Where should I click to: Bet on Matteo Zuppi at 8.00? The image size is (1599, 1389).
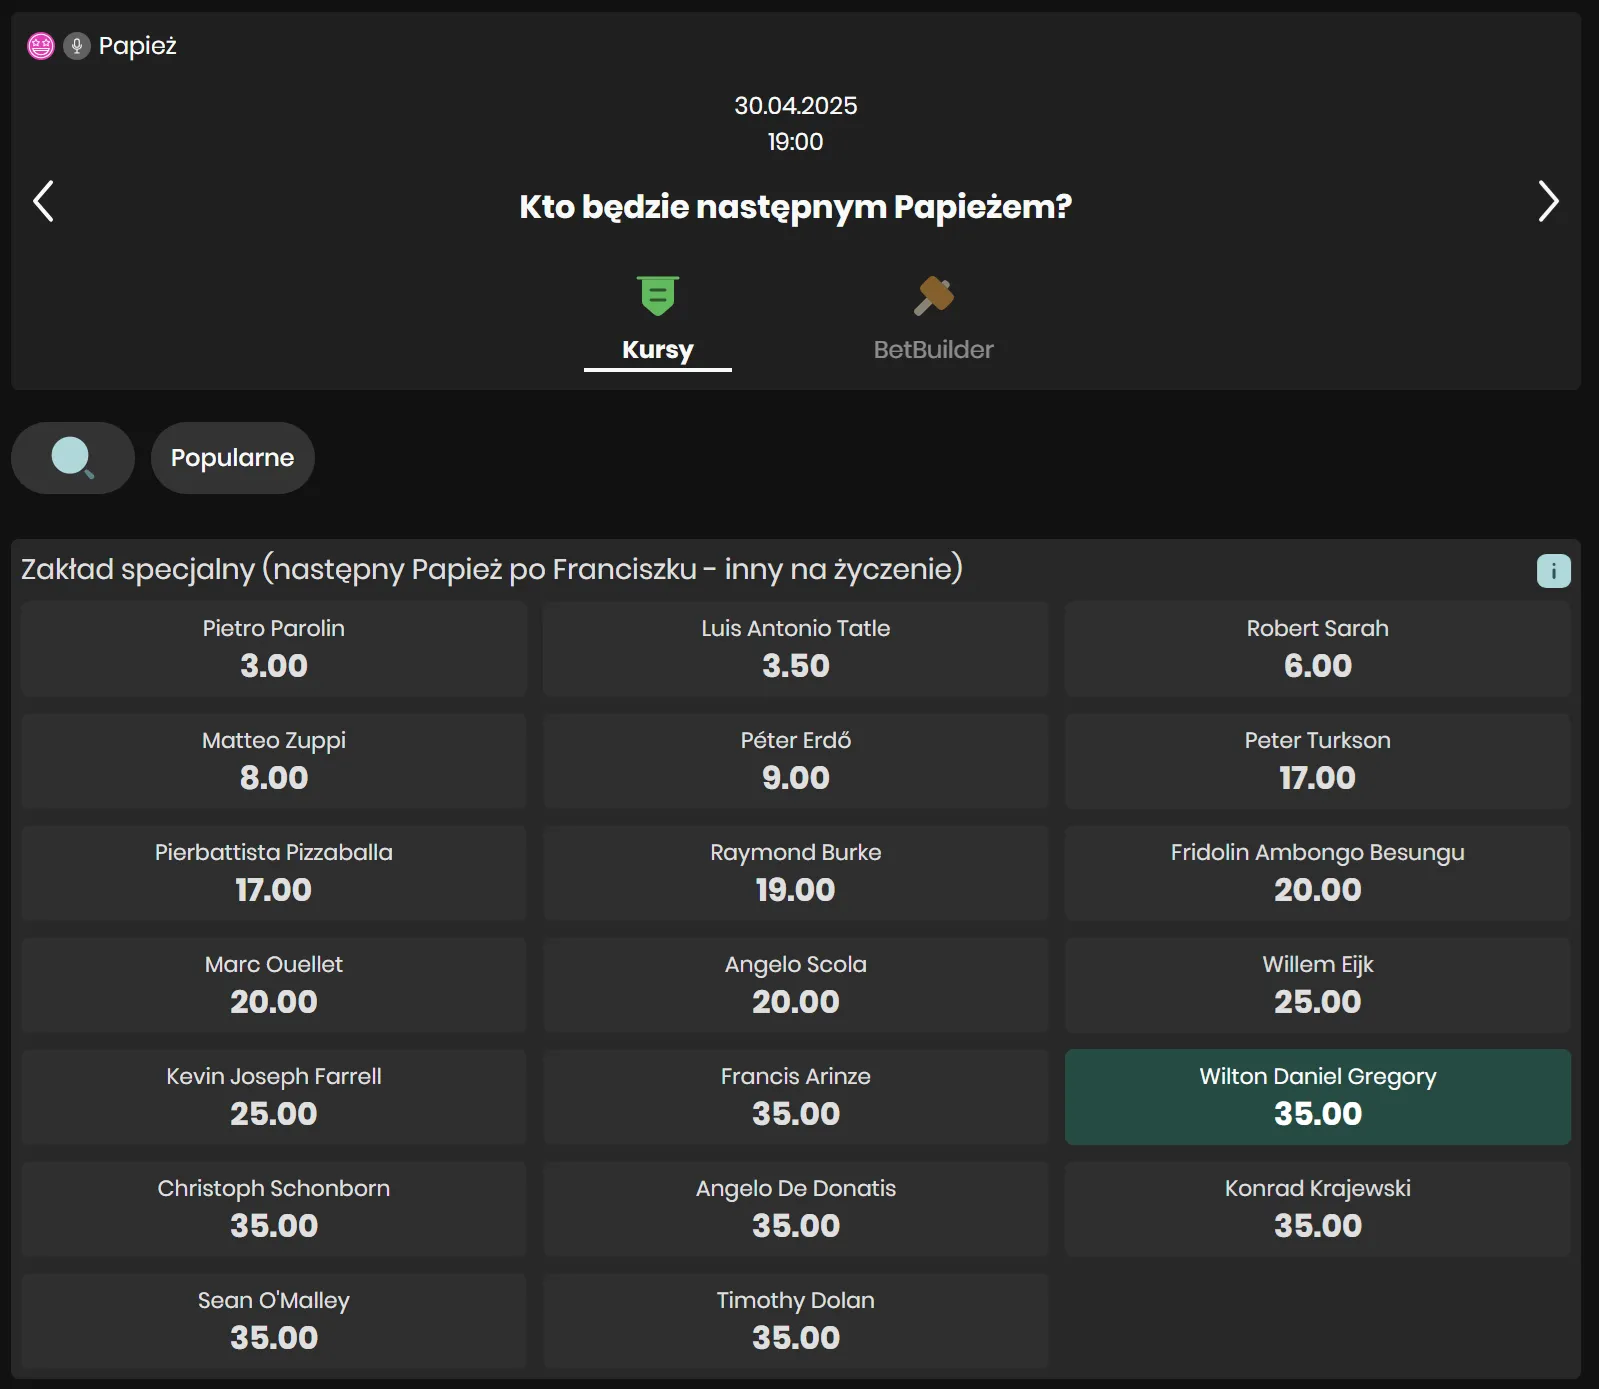(x=274, y=761)
